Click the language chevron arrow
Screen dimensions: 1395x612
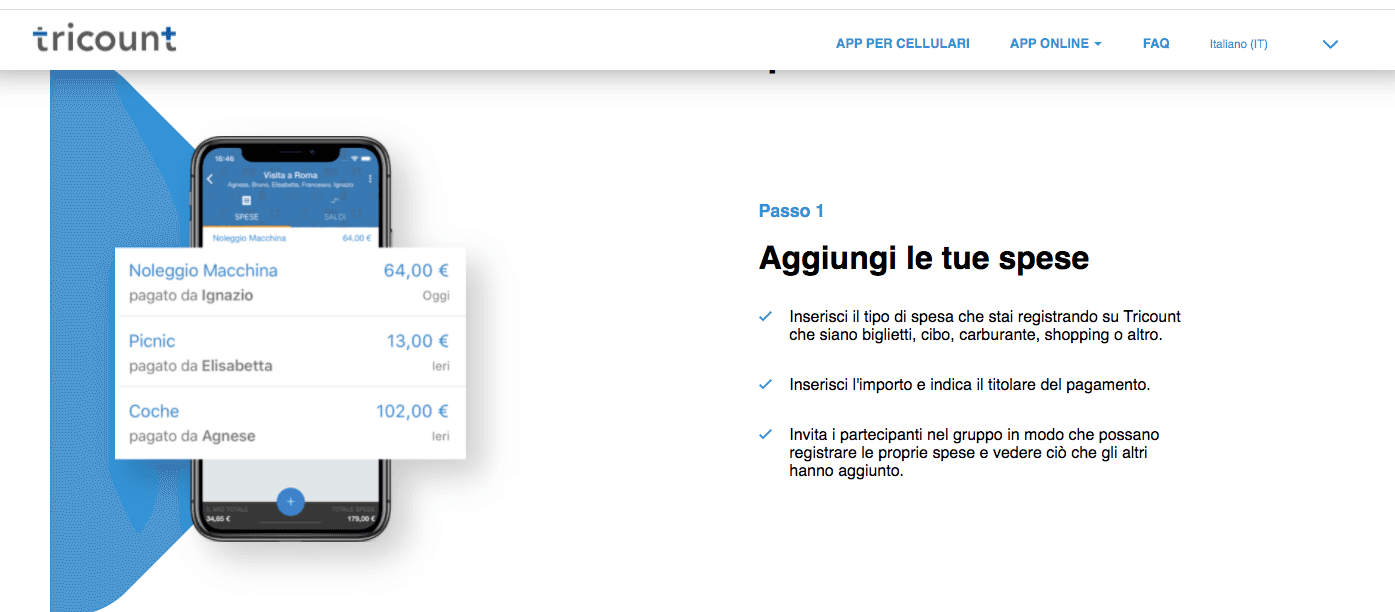click(x=1330, y=44)
